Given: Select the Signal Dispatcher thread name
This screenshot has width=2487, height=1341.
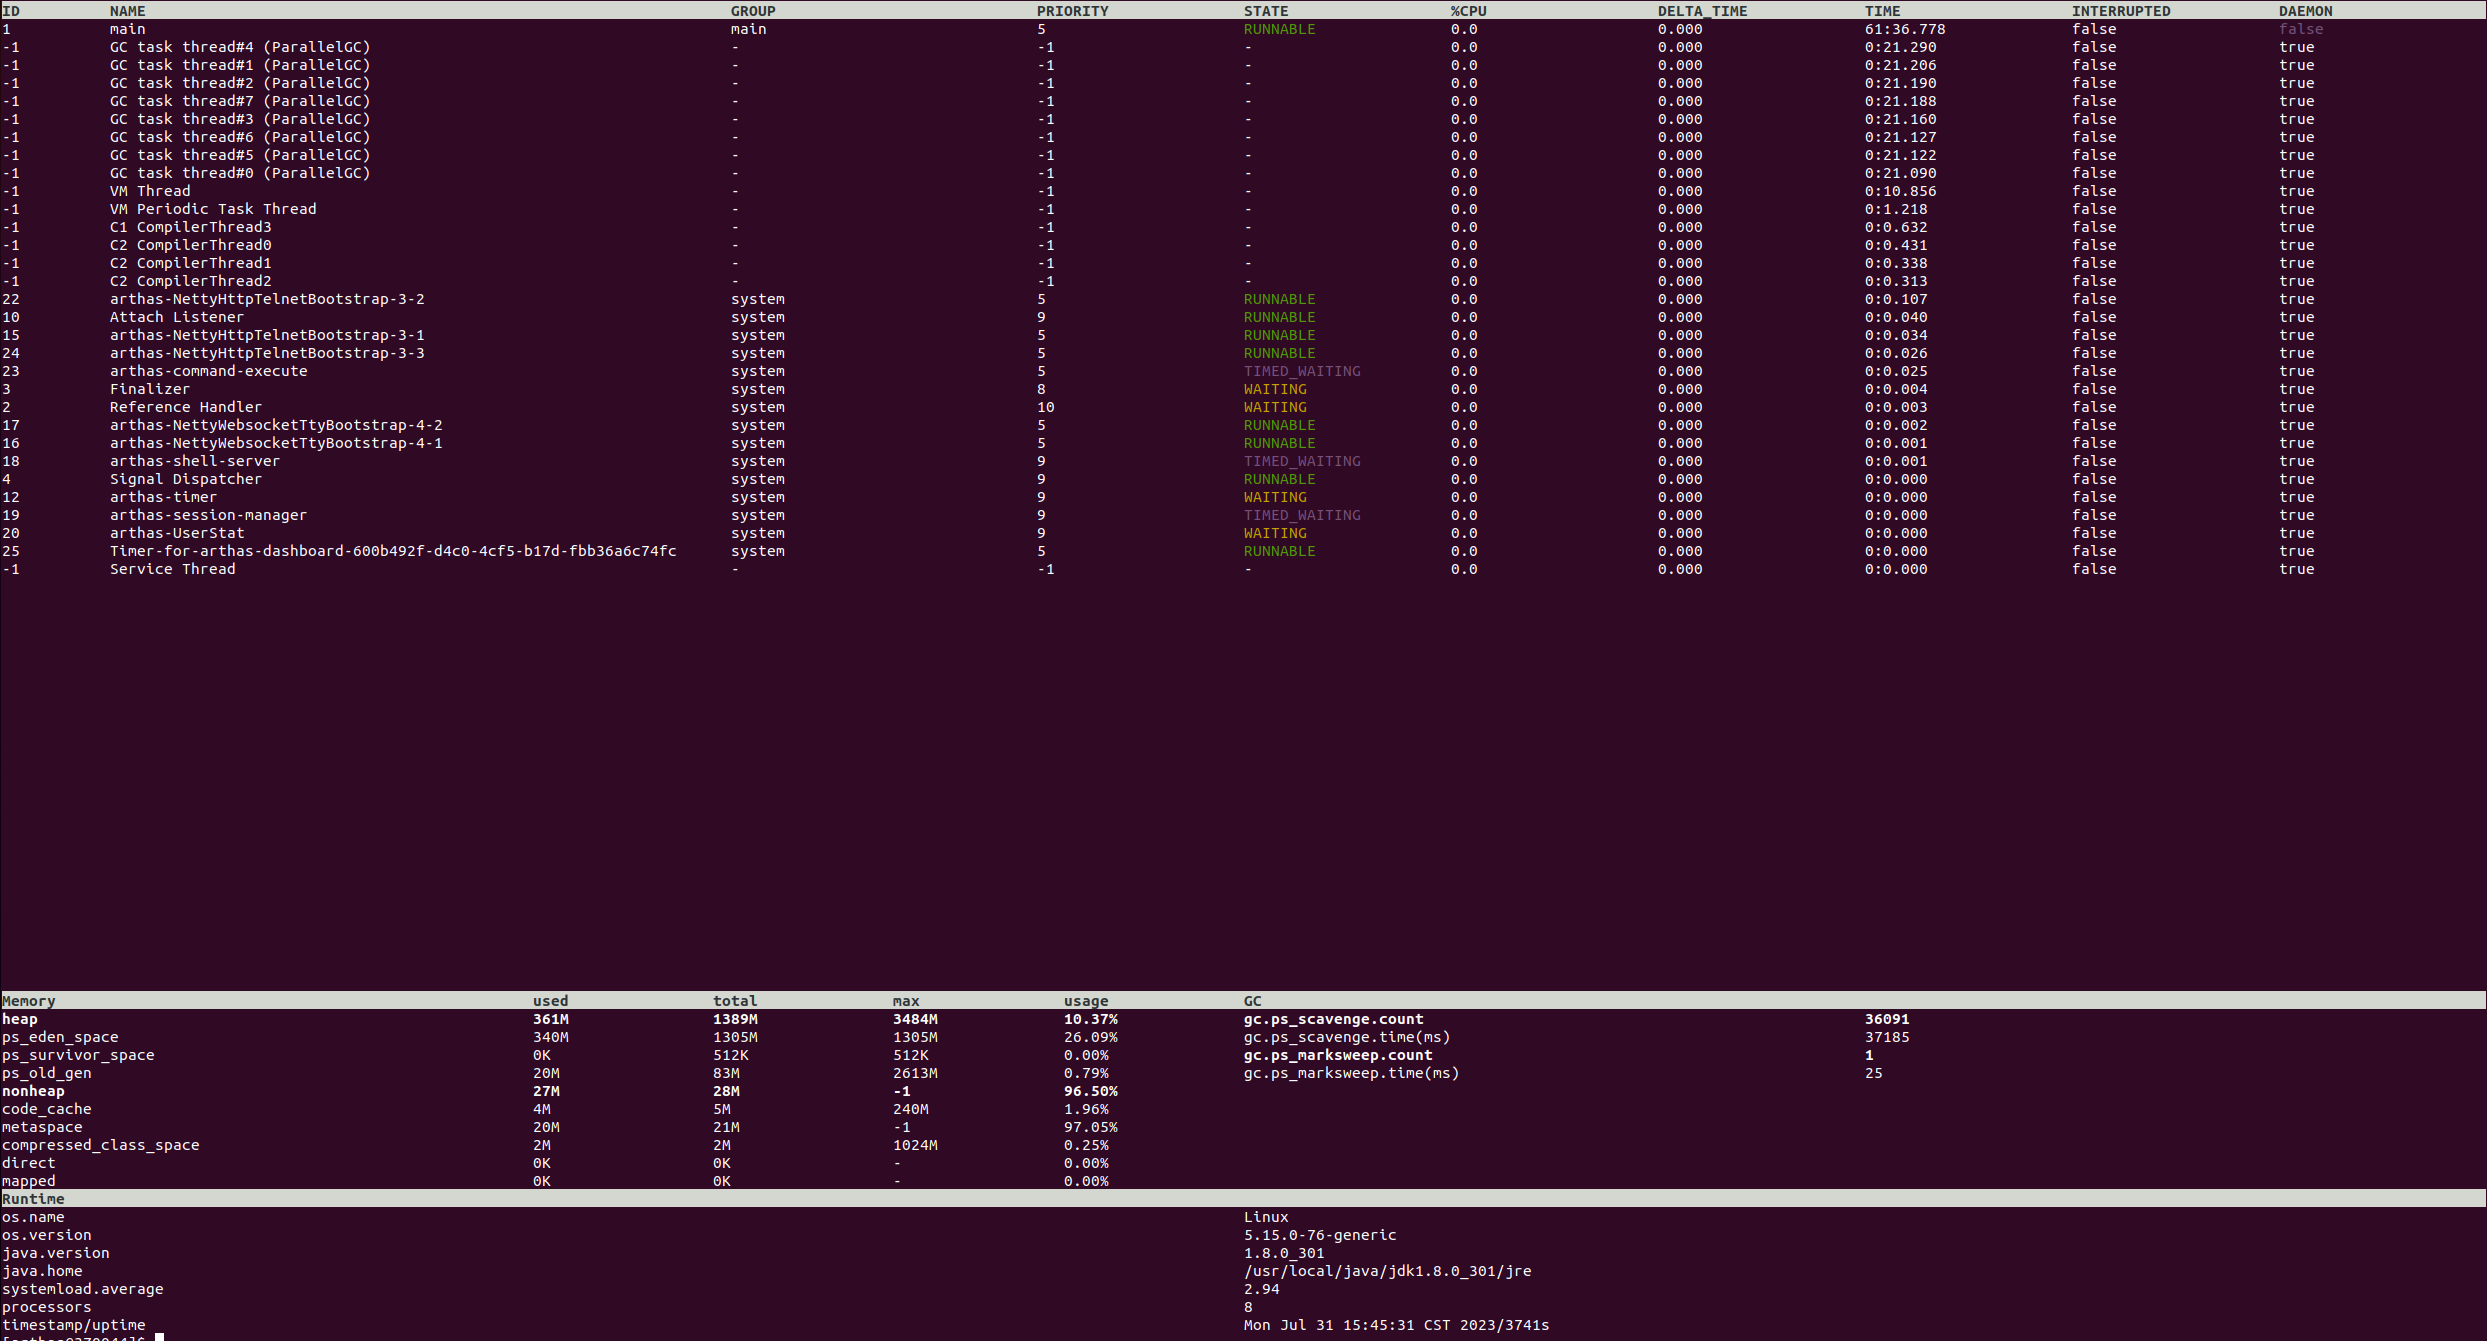Looking at the screenshot, I should pyautogui.click(x=185, y=479).
